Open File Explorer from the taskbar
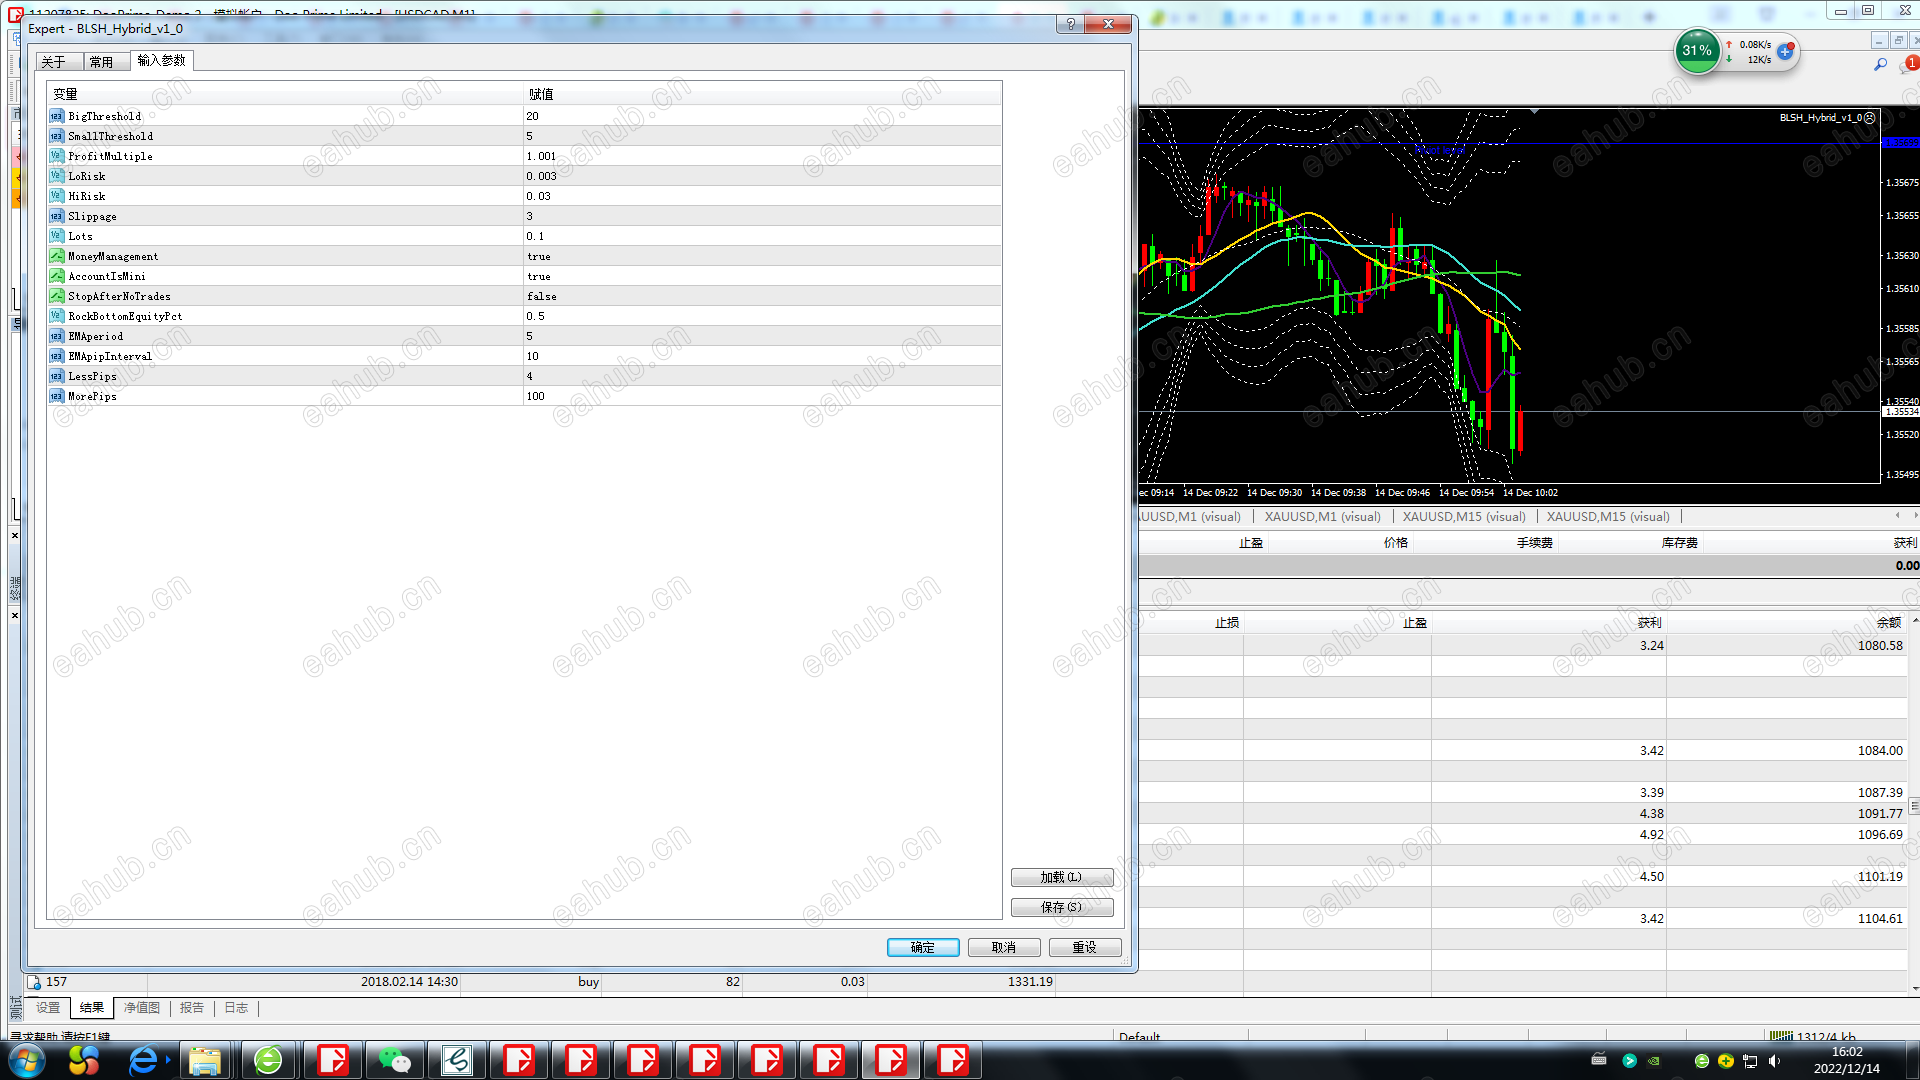This screenshot has height=1080, width=1920. [205, 1060]
